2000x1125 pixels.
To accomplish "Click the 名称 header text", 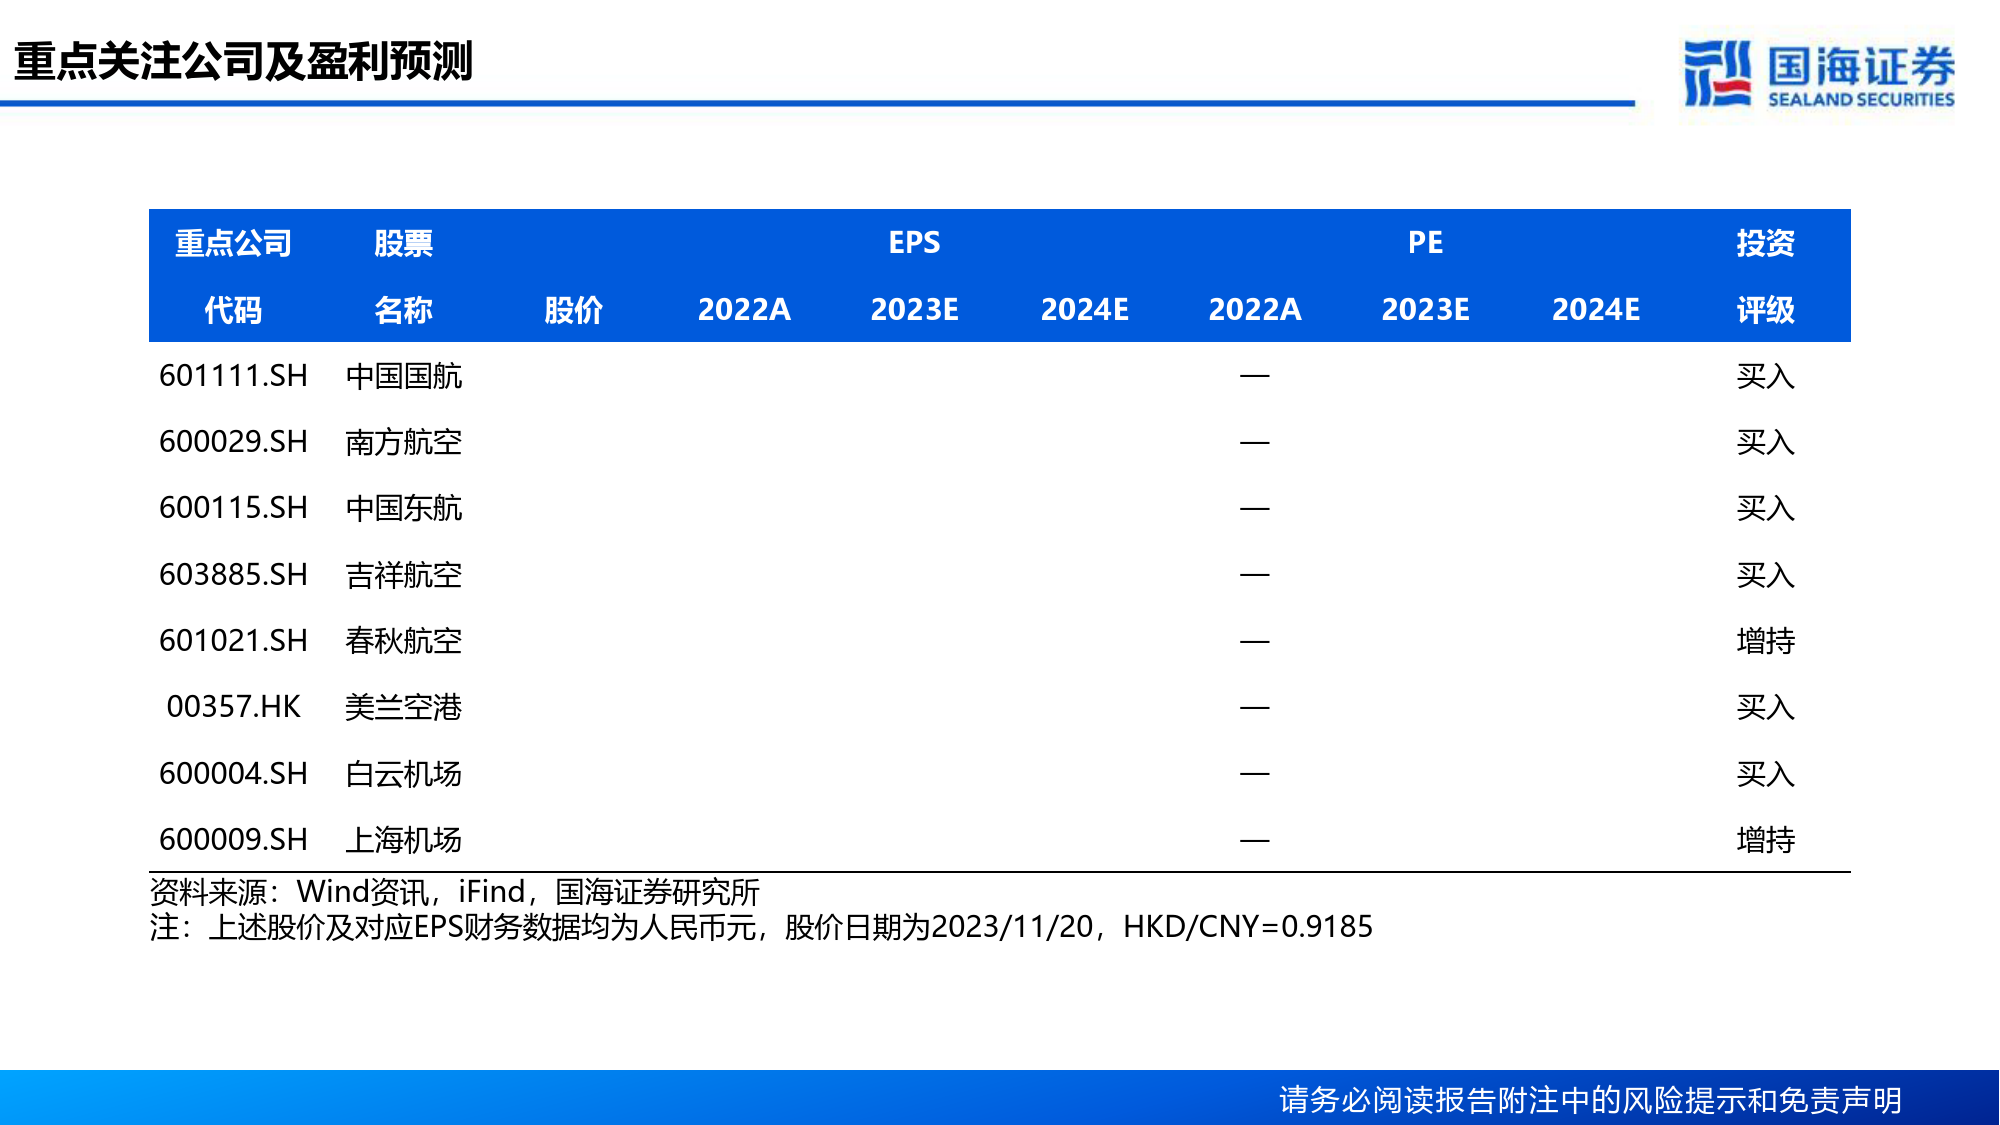I will (x=404, y=310).
